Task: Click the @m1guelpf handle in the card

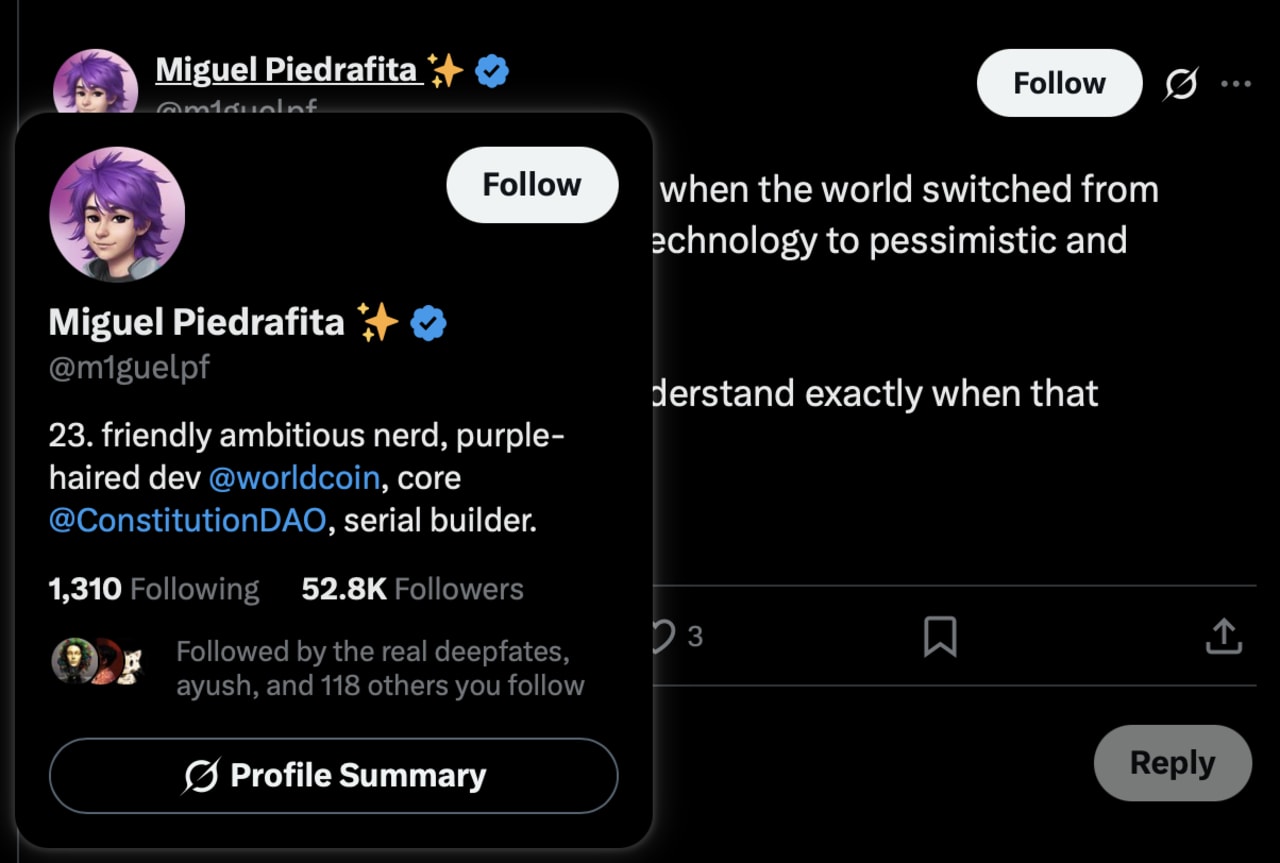Action: click(129, 367)
